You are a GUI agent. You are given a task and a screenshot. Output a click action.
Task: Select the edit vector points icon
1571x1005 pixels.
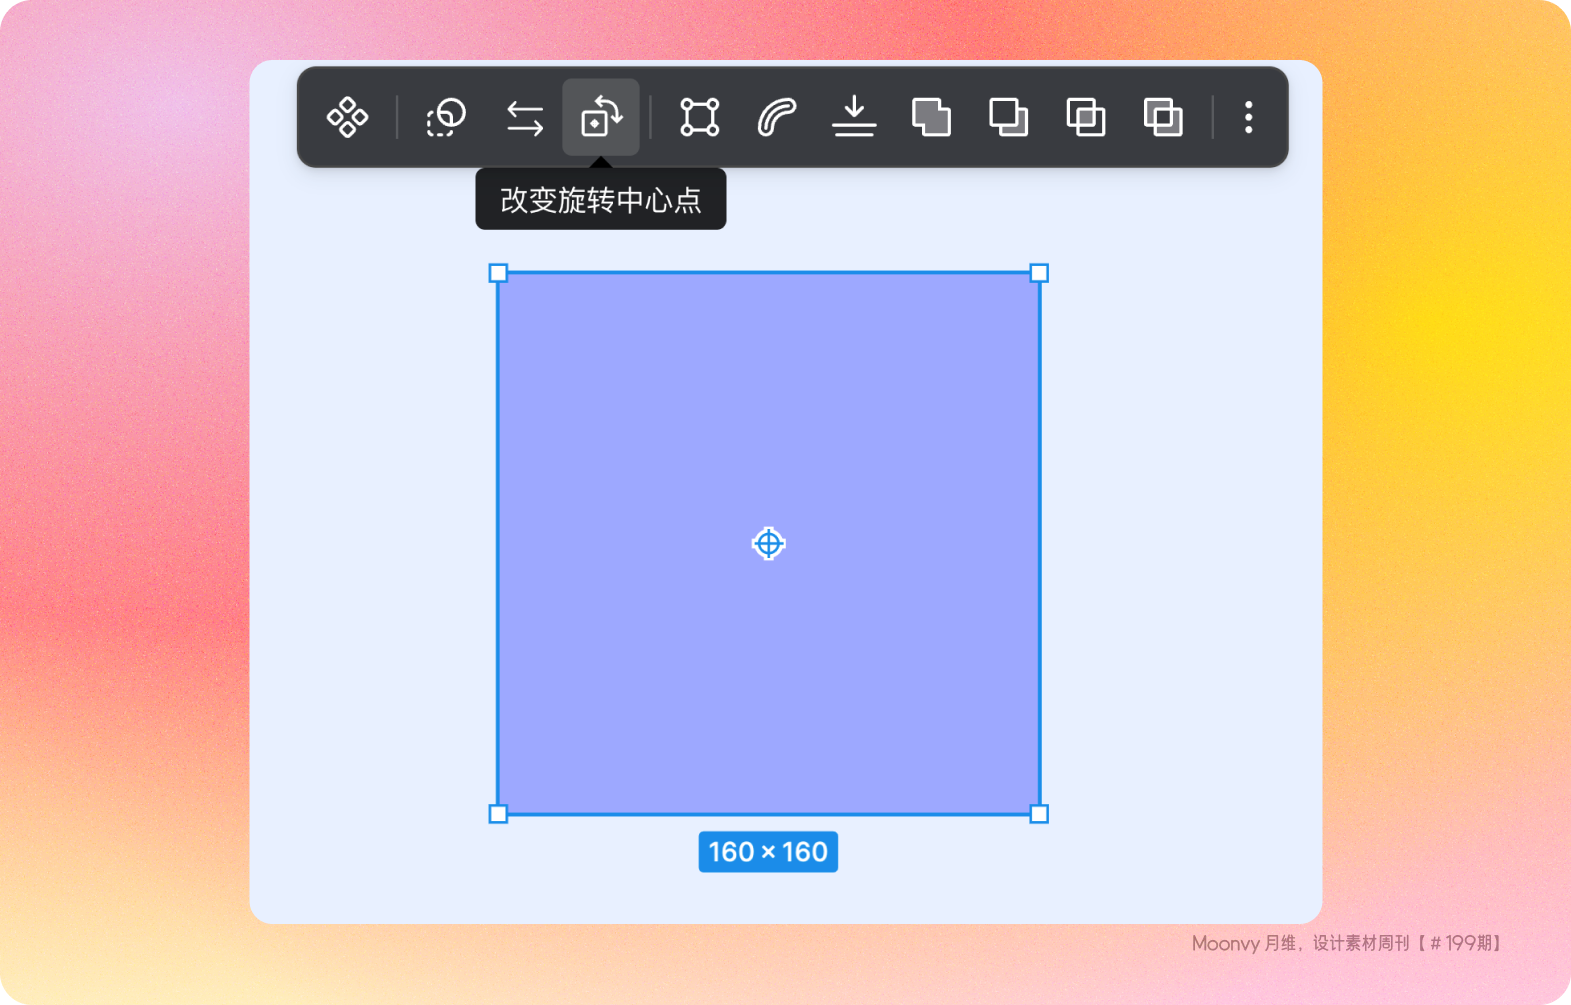[699, 118]
